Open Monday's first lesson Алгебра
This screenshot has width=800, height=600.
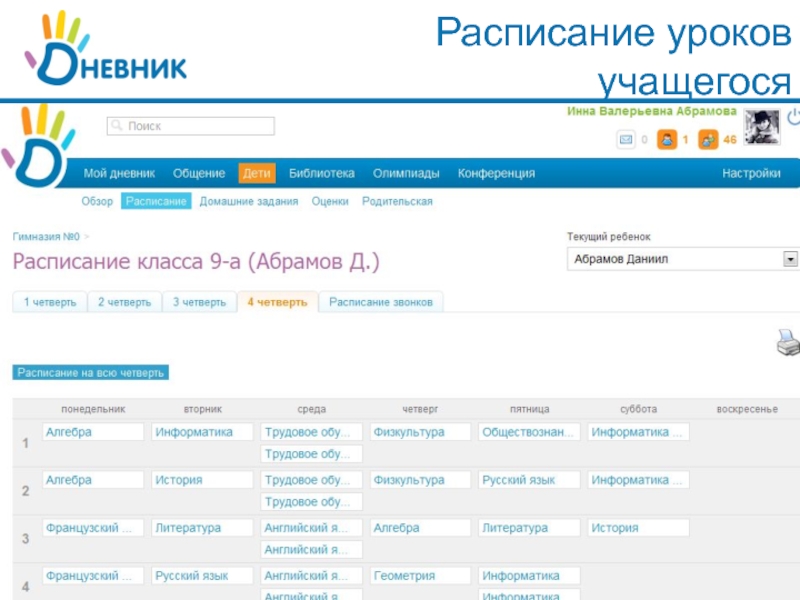(94, 432)
